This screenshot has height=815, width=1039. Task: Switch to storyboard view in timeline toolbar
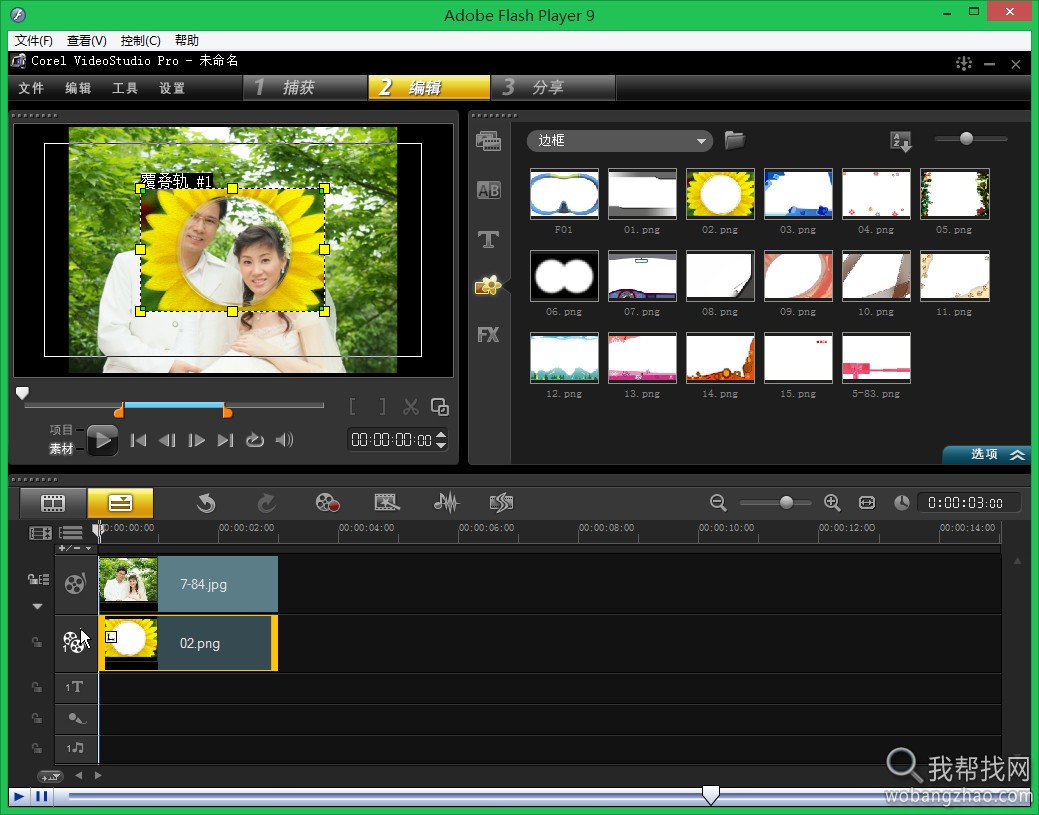point(53,503)
